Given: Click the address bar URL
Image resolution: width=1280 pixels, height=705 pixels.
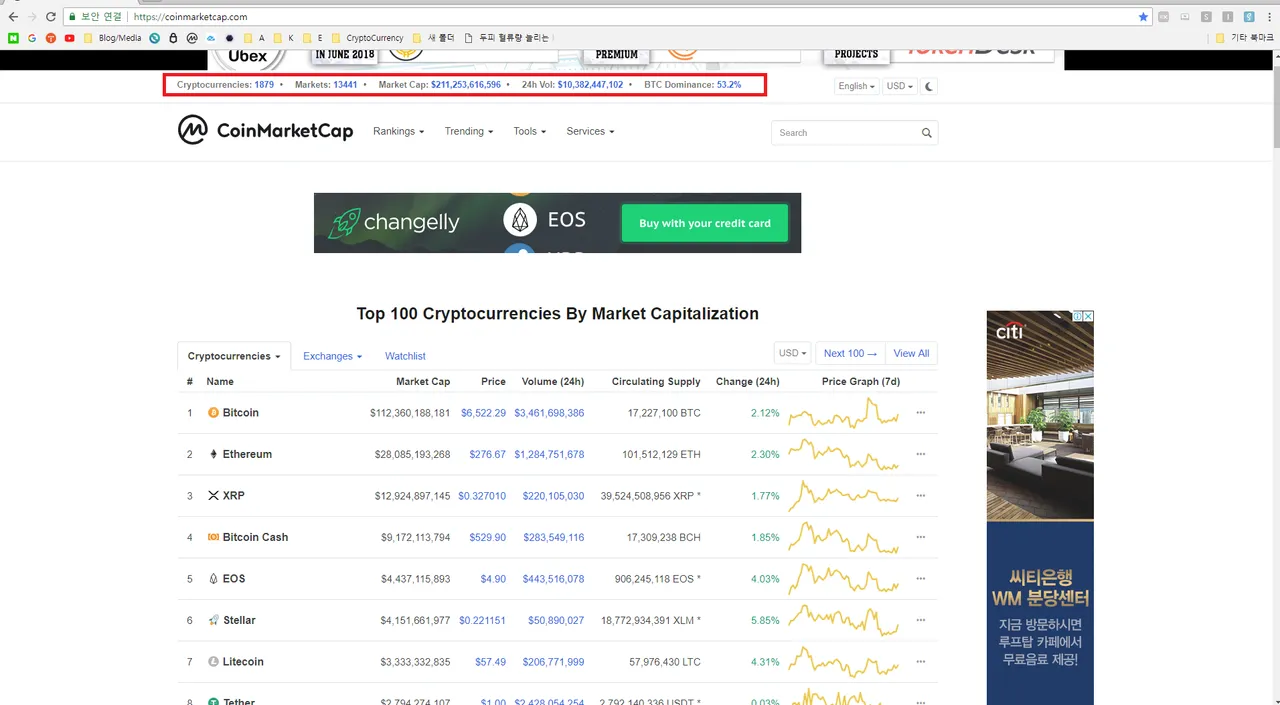Looking at the screenshot, I should (x=190, y=17).
